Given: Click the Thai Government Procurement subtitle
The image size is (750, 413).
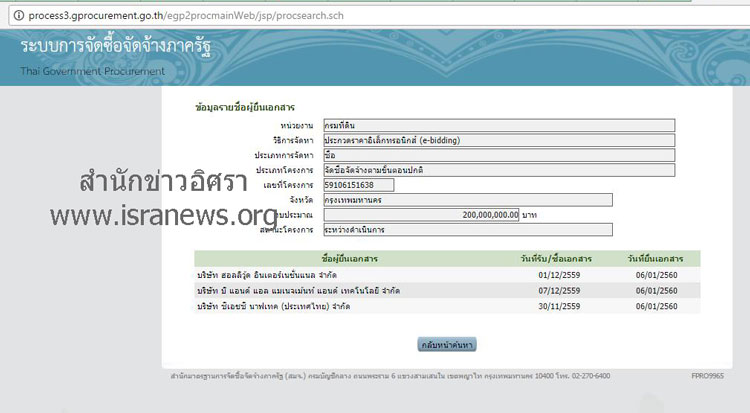Looking at the screenshot, I should tap(92, 71).
